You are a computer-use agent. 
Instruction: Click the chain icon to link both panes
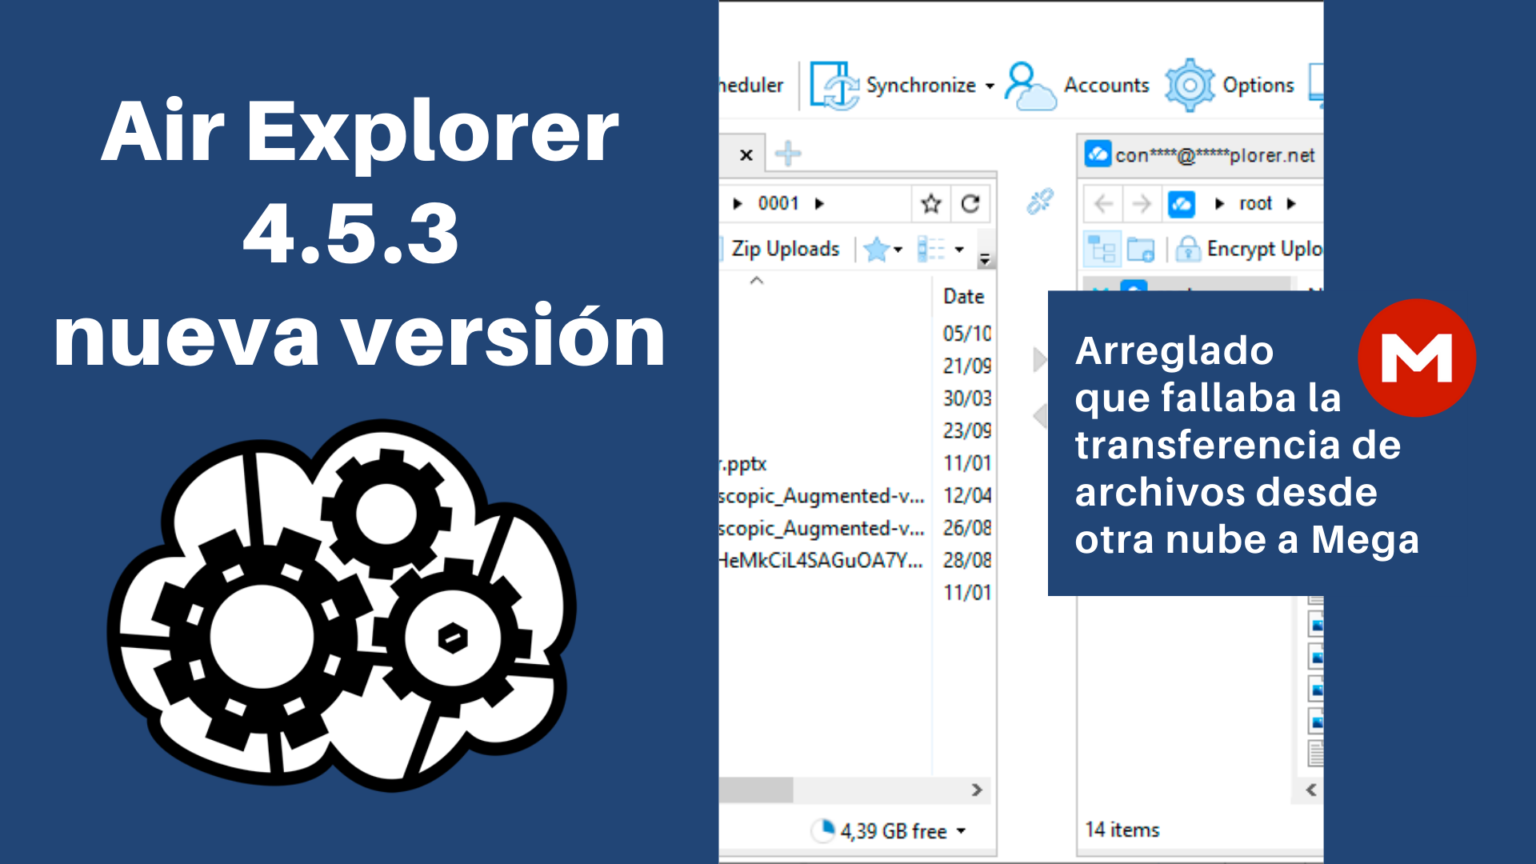(x=1039, y=201)
